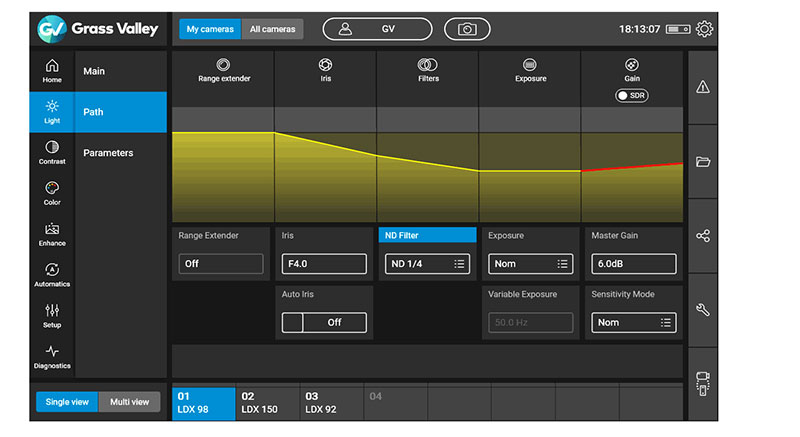Switch to the All cameras tab
800x437 pixels.
271,29
